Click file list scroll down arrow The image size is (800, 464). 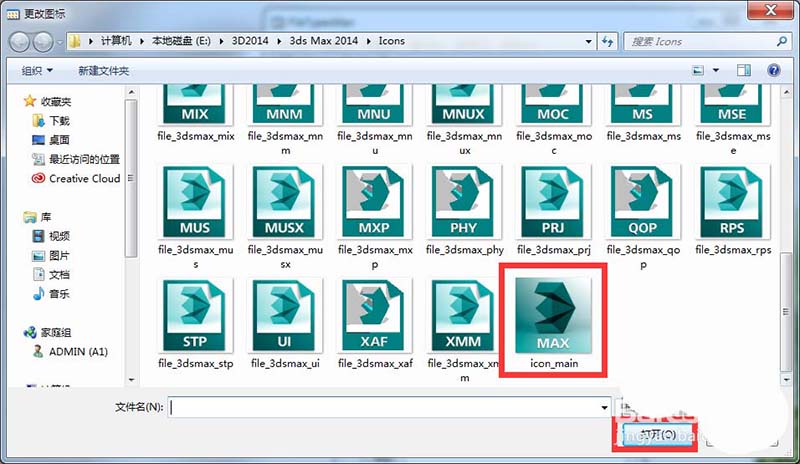coord(786,380)
